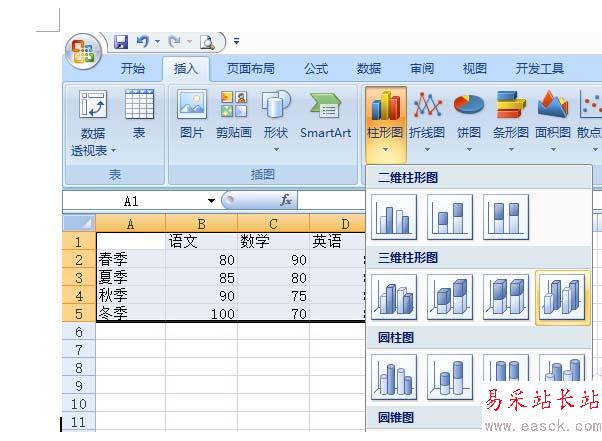Choose the highlighted 3-D column chart

(562, 298)
